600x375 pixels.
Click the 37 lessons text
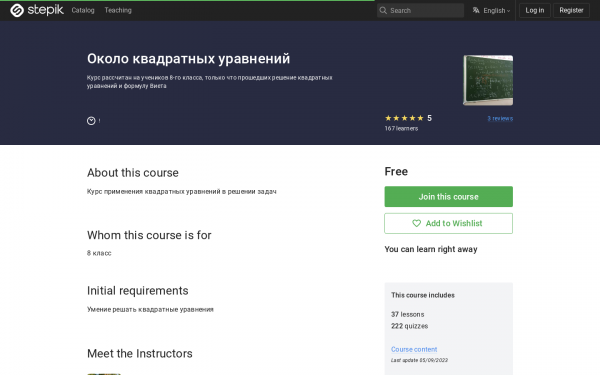click(x=408, y=315)
